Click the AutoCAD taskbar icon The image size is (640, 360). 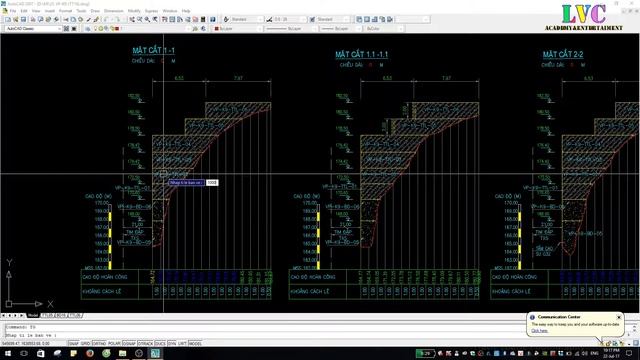(155, 353)
